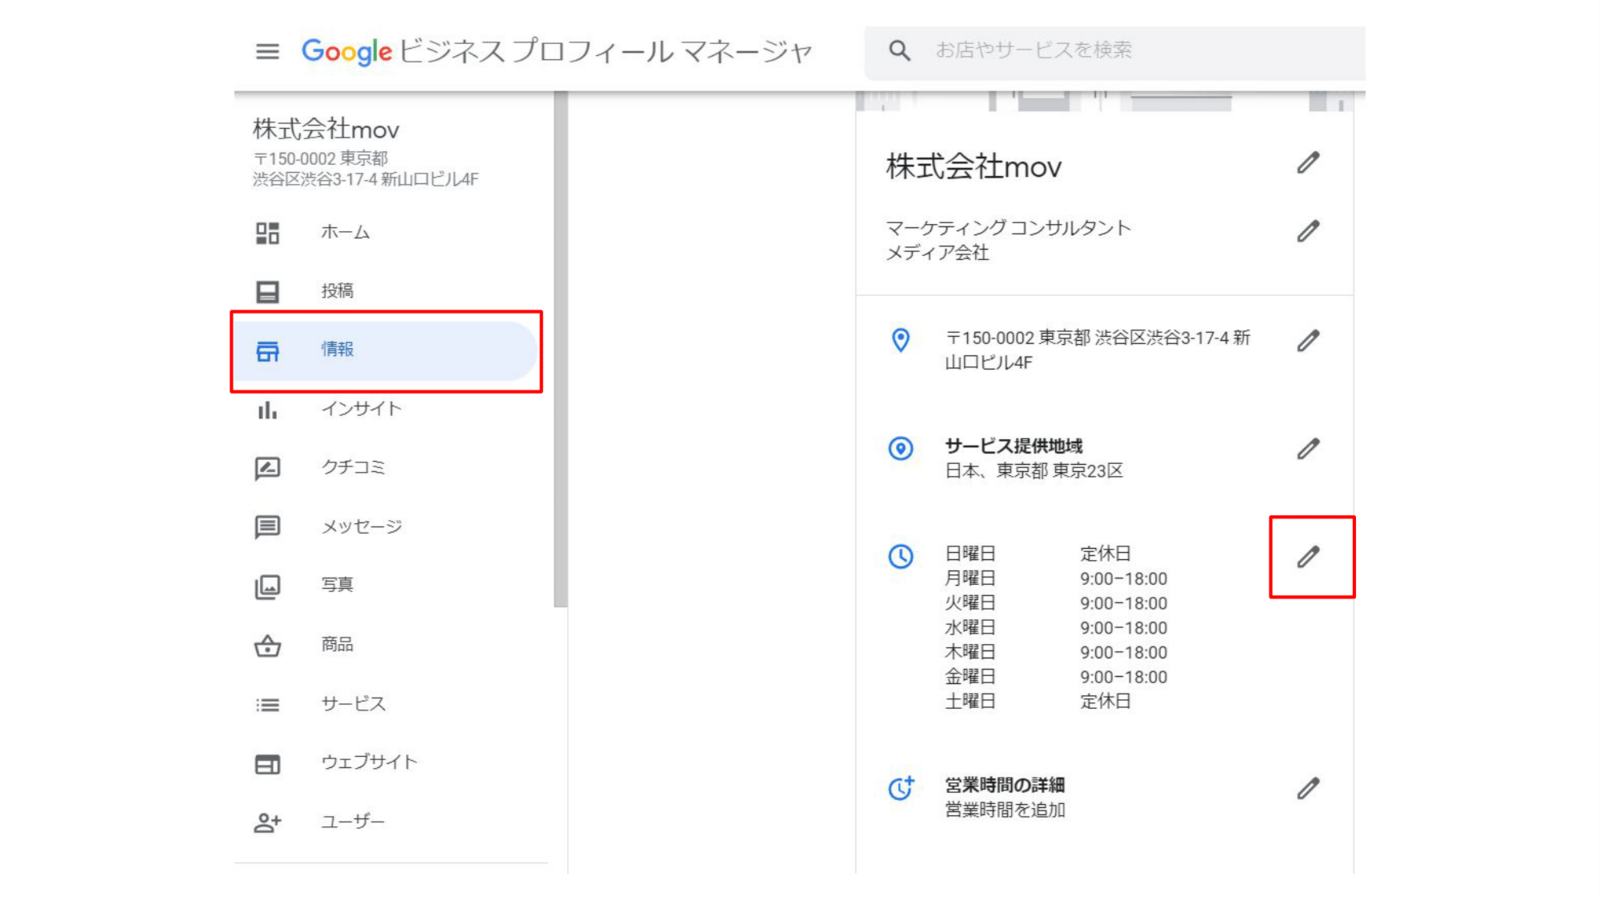Select 情報 in the sidebar
Viewport: 1600px width, 900px height.
[x=387, y=350]
